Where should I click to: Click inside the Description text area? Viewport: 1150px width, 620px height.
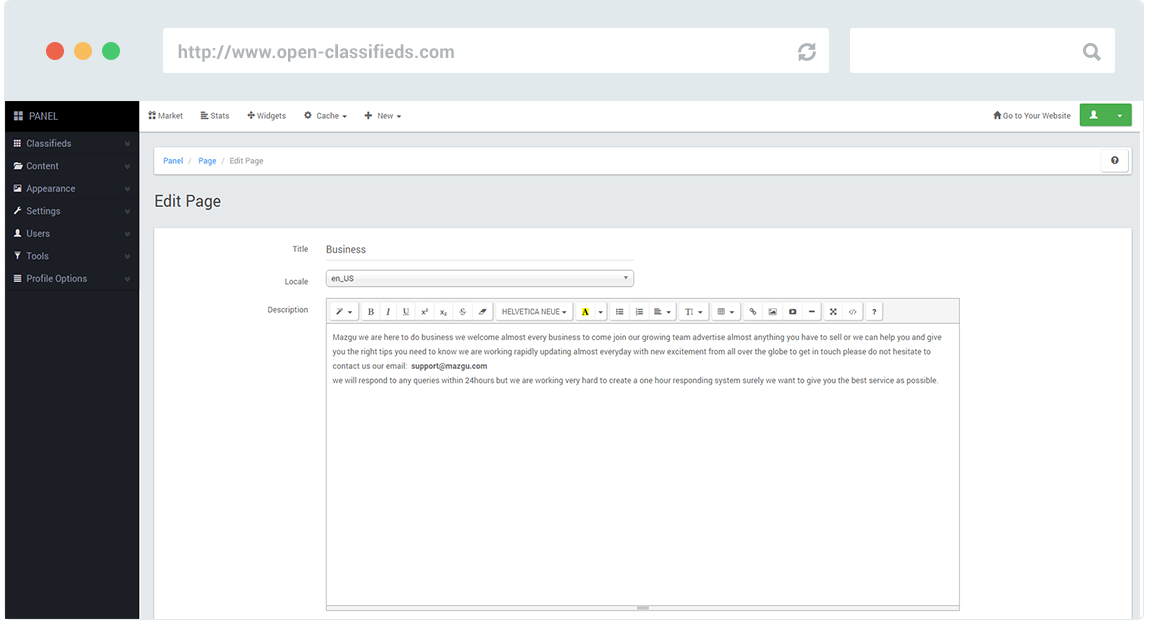pyautogui.click(x=642, y=464)
